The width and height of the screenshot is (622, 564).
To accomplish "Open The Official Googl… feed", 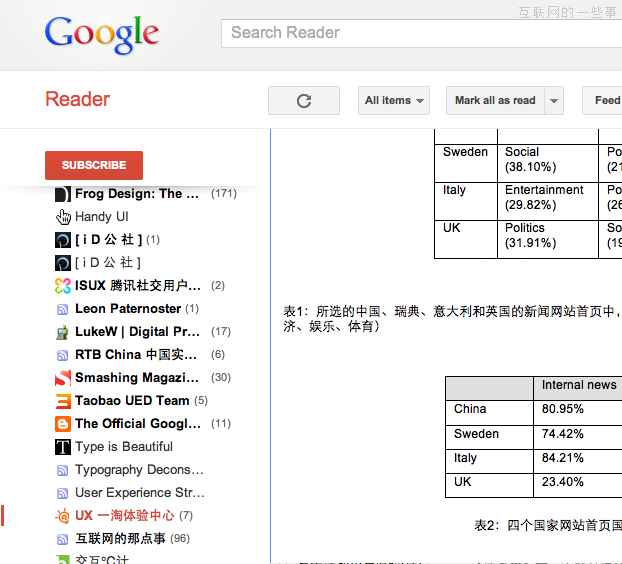I will (138, 424).
